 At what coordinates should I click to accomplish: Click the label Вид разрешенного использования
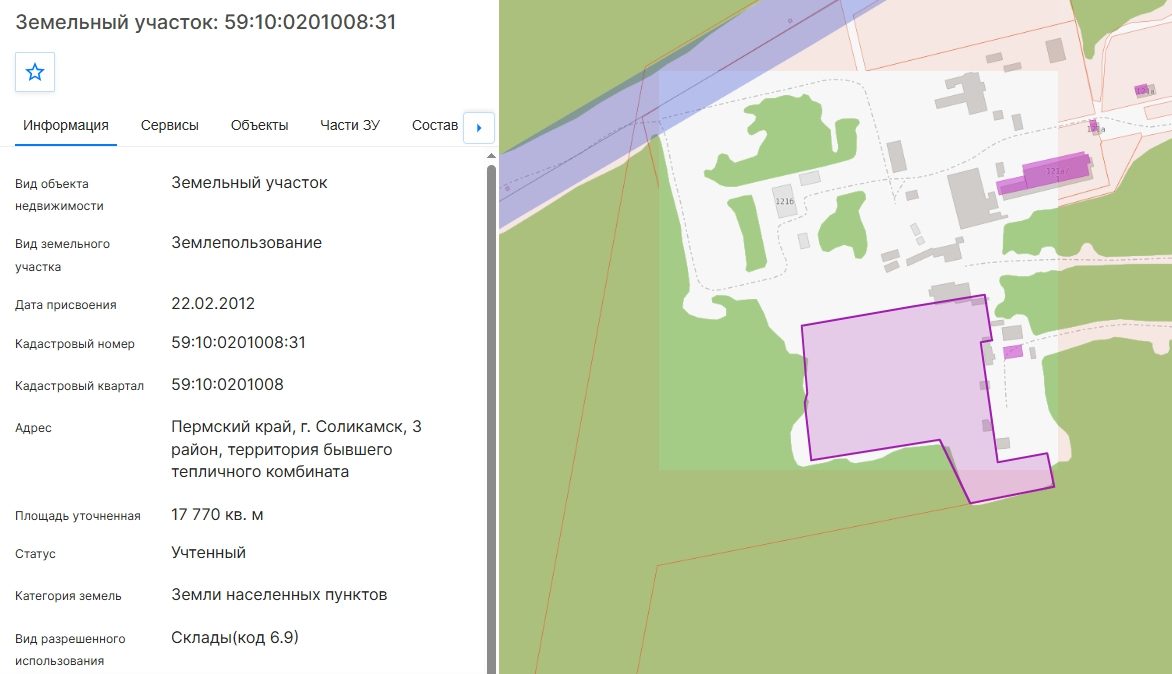pos(70,650)
